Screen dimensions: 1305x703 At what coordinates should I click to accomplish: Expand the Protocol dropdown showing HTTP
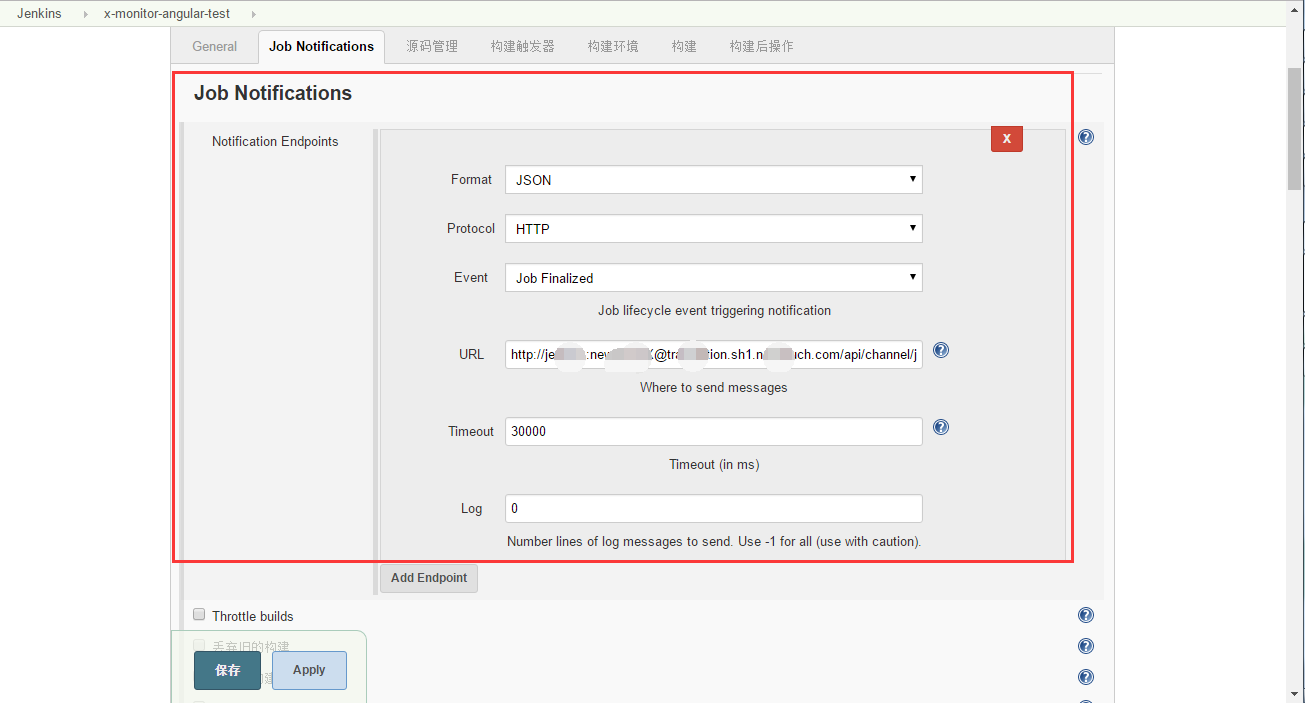tap(713, 229)
